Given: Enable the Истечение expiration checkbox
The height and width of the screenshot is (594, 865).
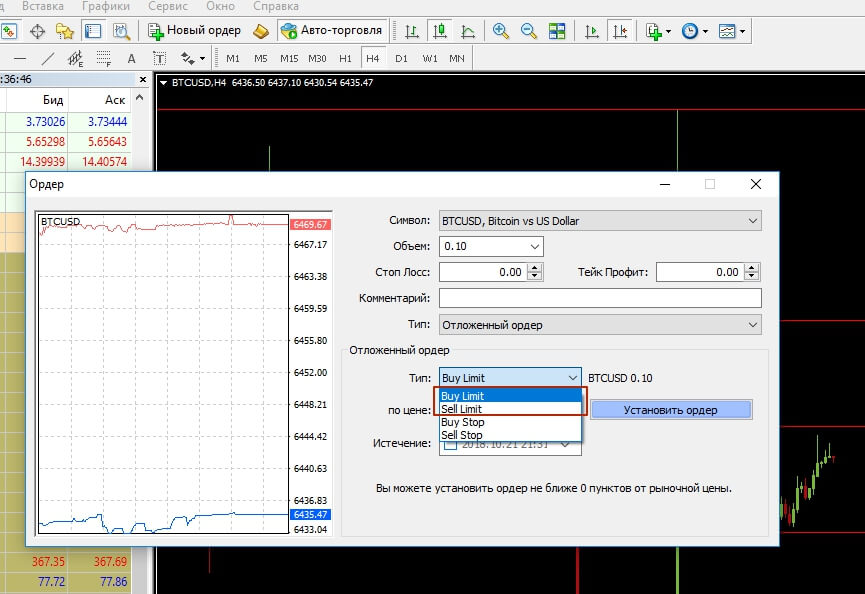Looking at the screenshot, I should [x=449, y=444].
